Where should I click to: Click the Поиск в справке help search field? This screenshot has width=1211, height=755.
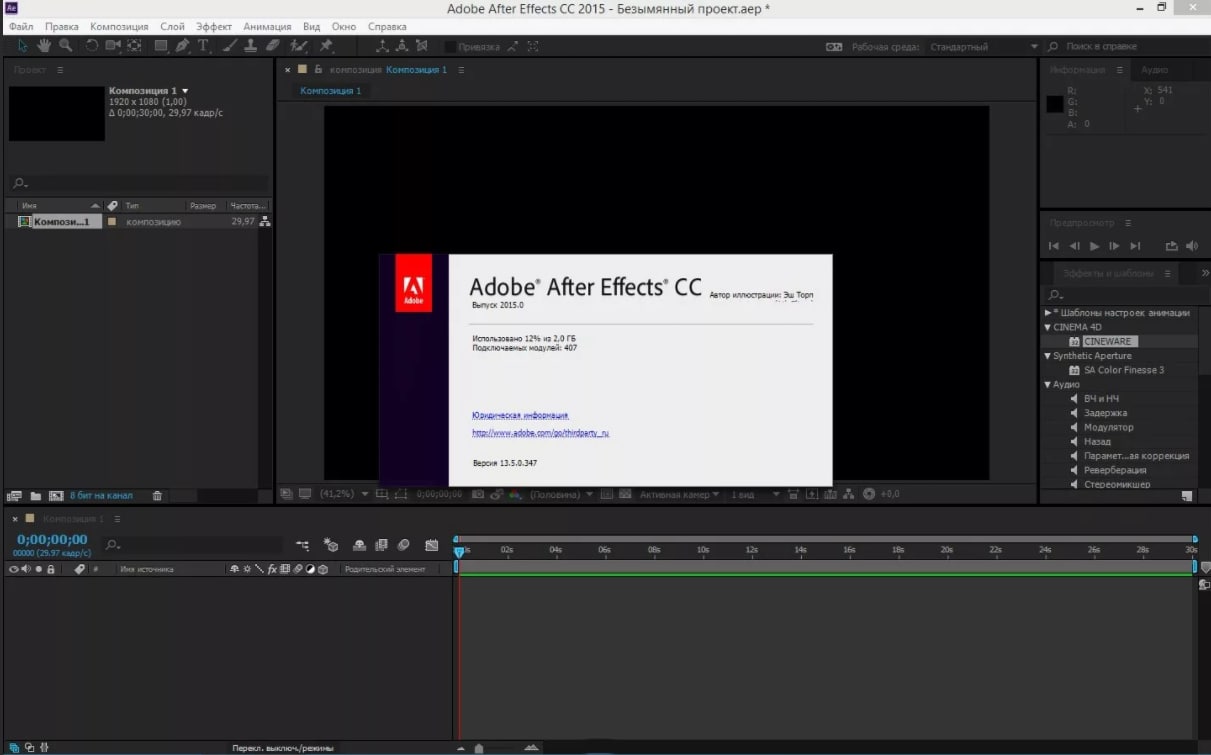pos(1125,47)
